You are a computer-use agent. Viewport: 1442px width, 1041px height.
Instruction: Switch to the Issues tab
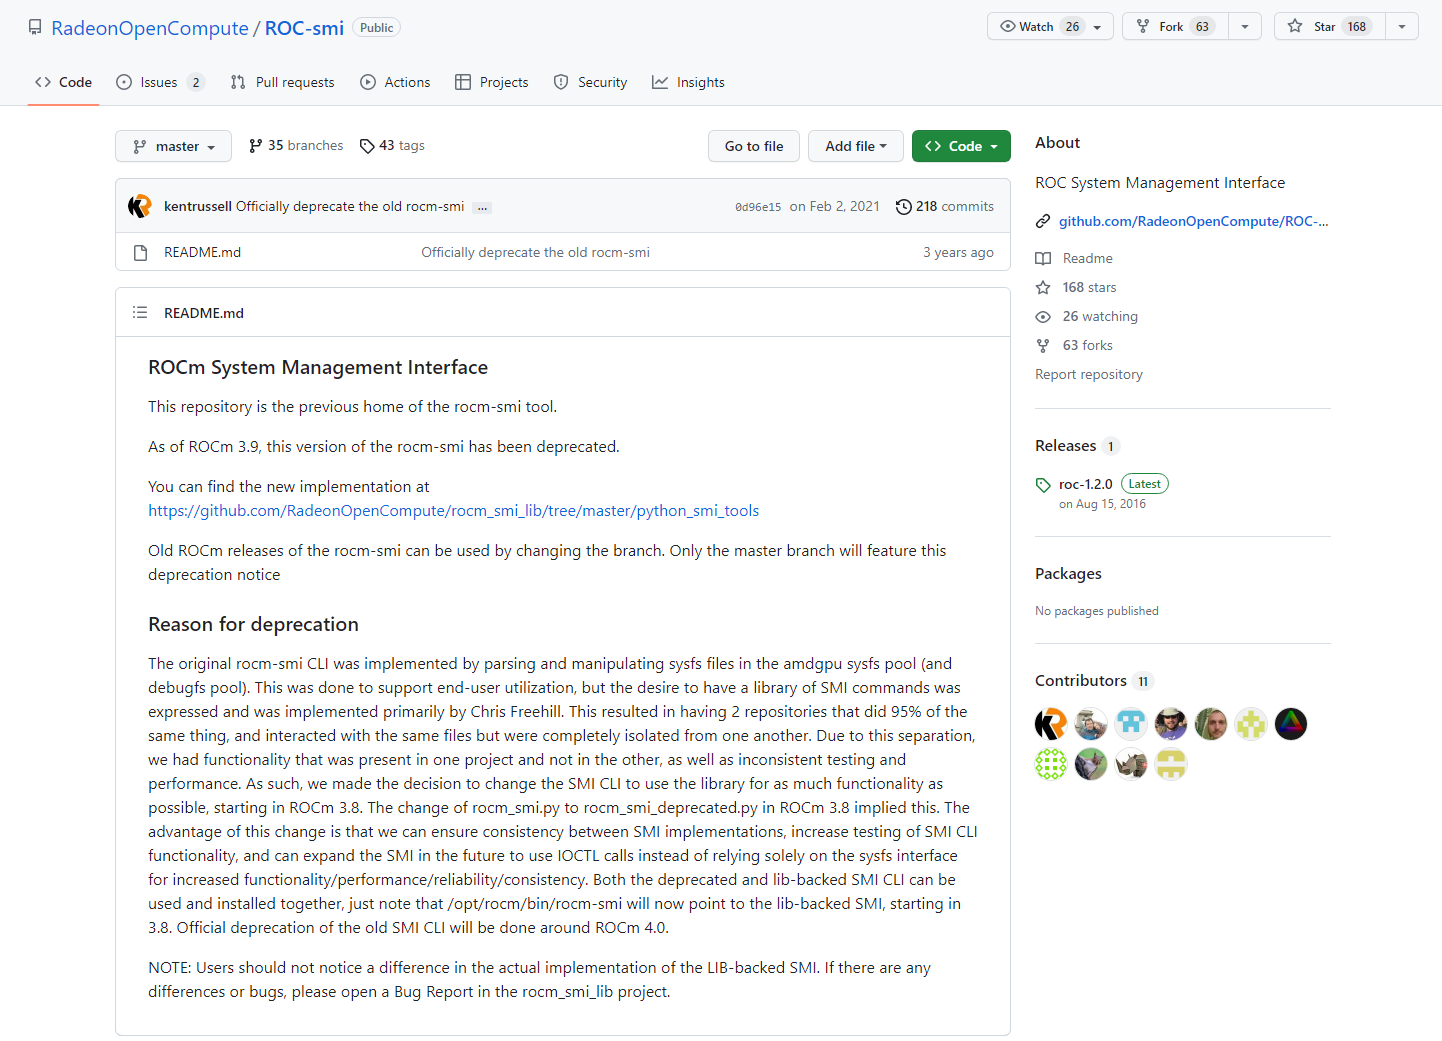159,83
